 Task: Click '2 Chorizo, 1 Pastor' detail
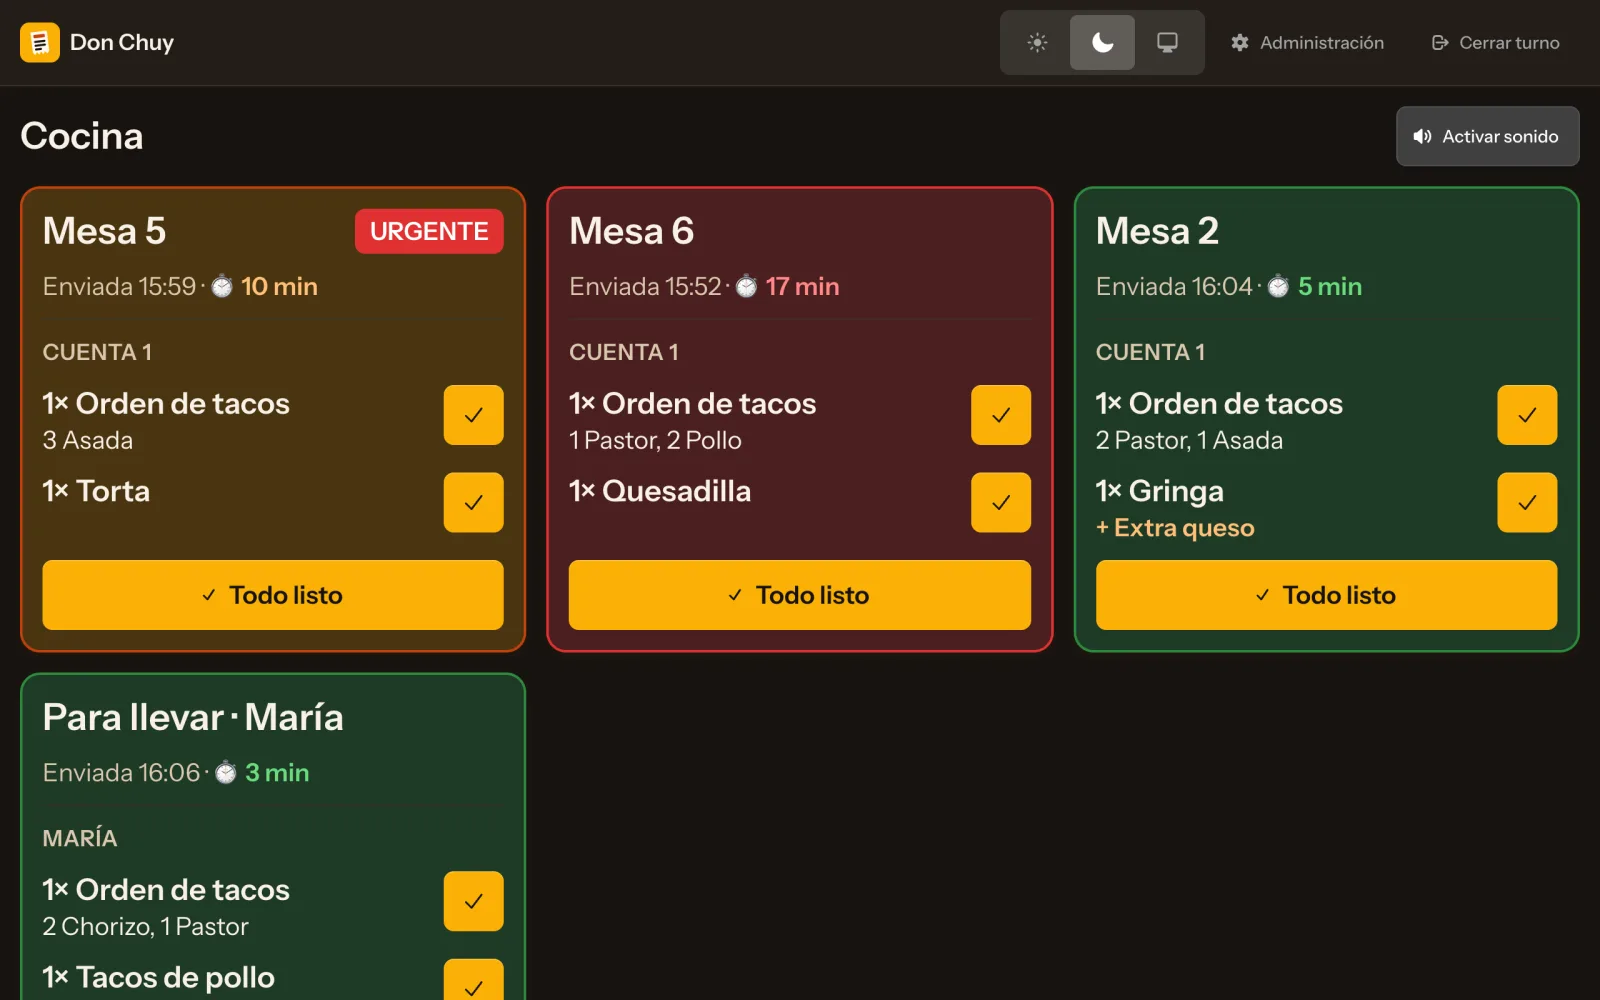point(145,927)
